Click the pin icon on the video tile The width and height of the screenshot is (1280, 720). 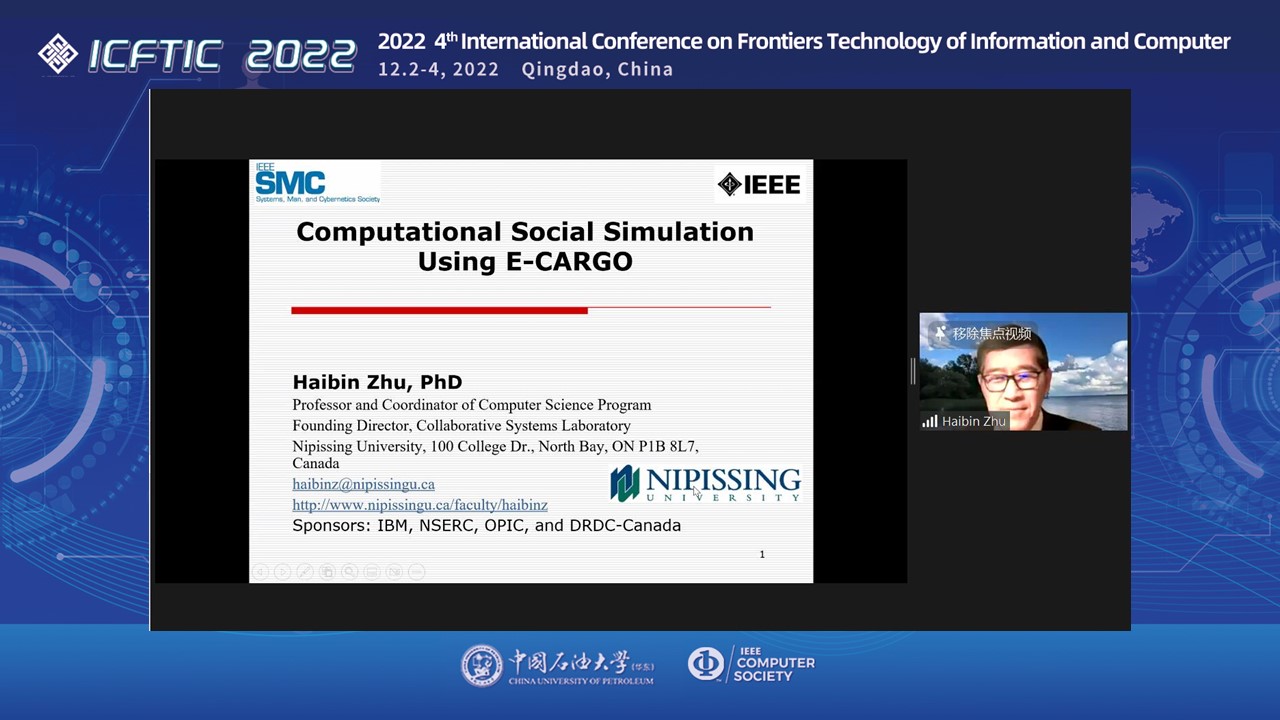pos(940,333)
